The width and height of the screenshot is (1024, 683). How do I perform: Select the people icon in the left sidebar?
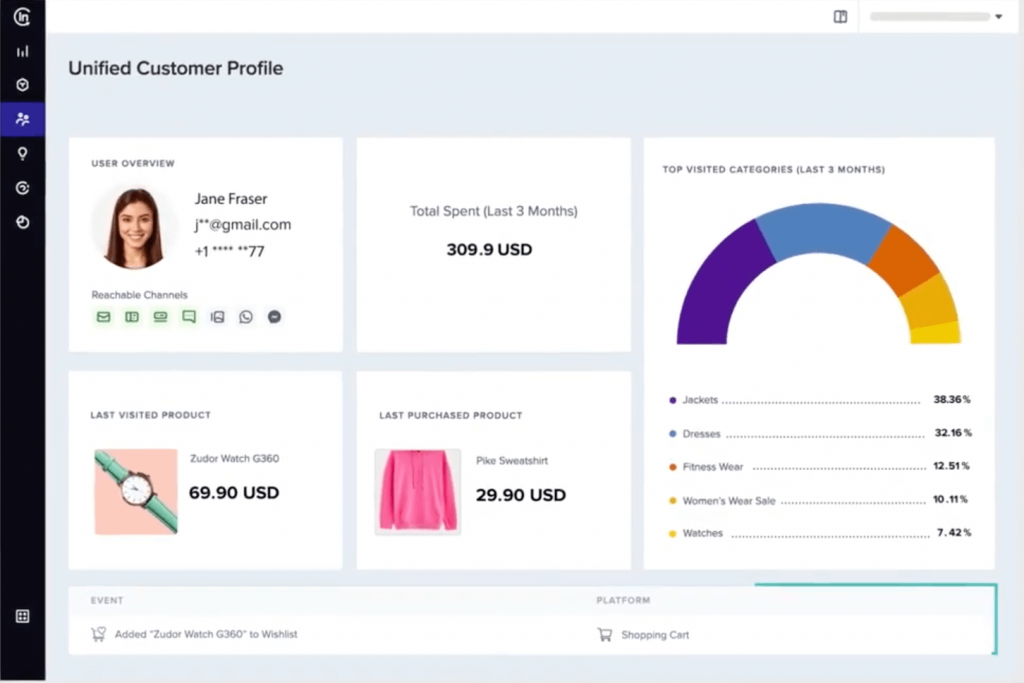(22, 119)
